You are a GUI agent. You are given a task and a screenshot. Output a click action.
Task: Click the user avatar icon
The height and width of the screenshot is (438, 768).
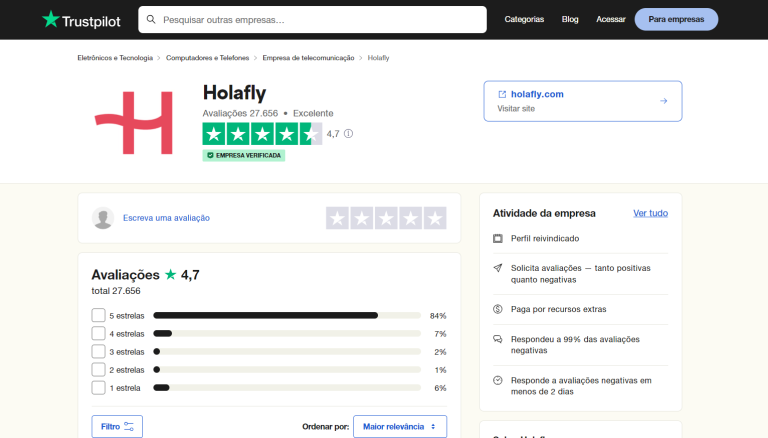(x=103, y=218)
